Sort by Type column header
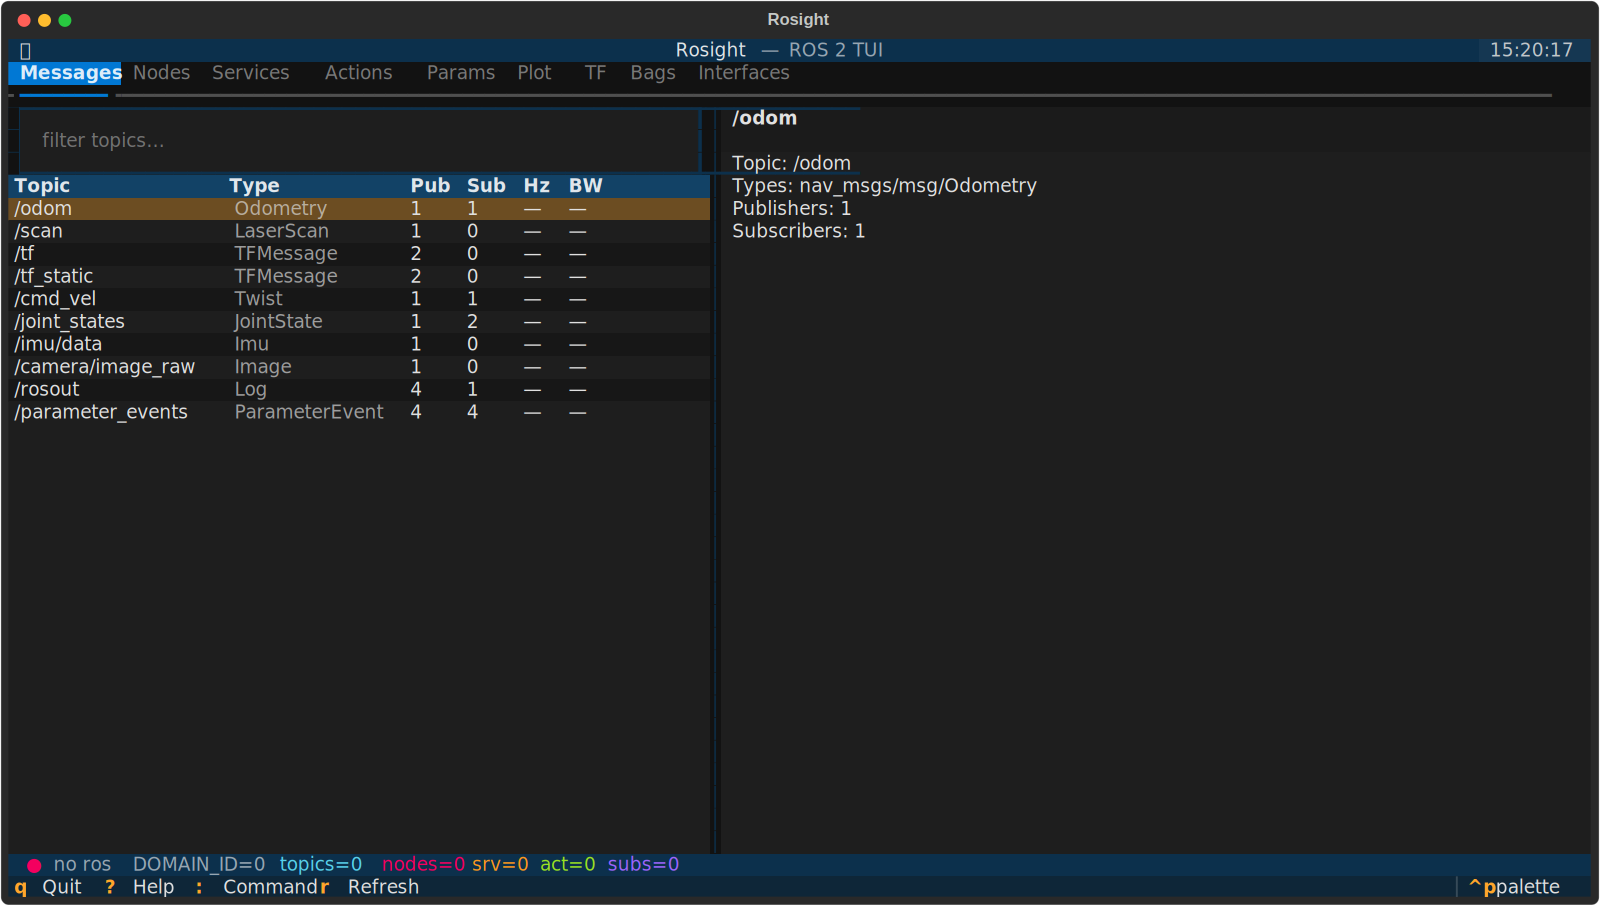The height and width of the screenshot is (906, 1600). click(254, 186)
